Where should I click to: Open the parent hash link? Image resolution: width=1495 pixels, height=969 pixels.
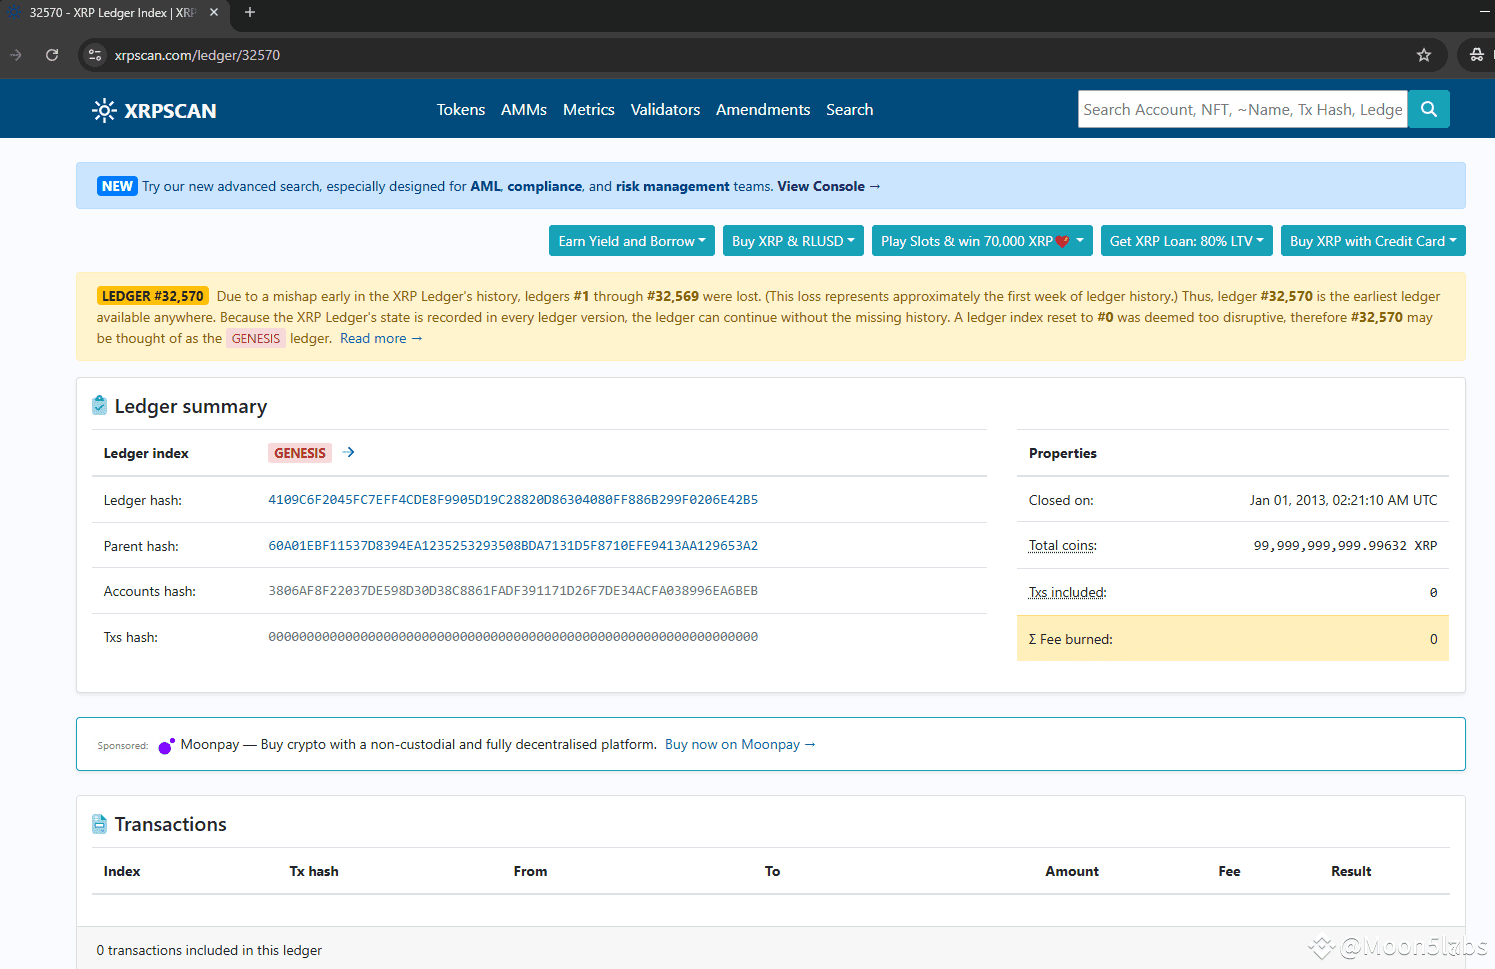[x=512, y=546]
